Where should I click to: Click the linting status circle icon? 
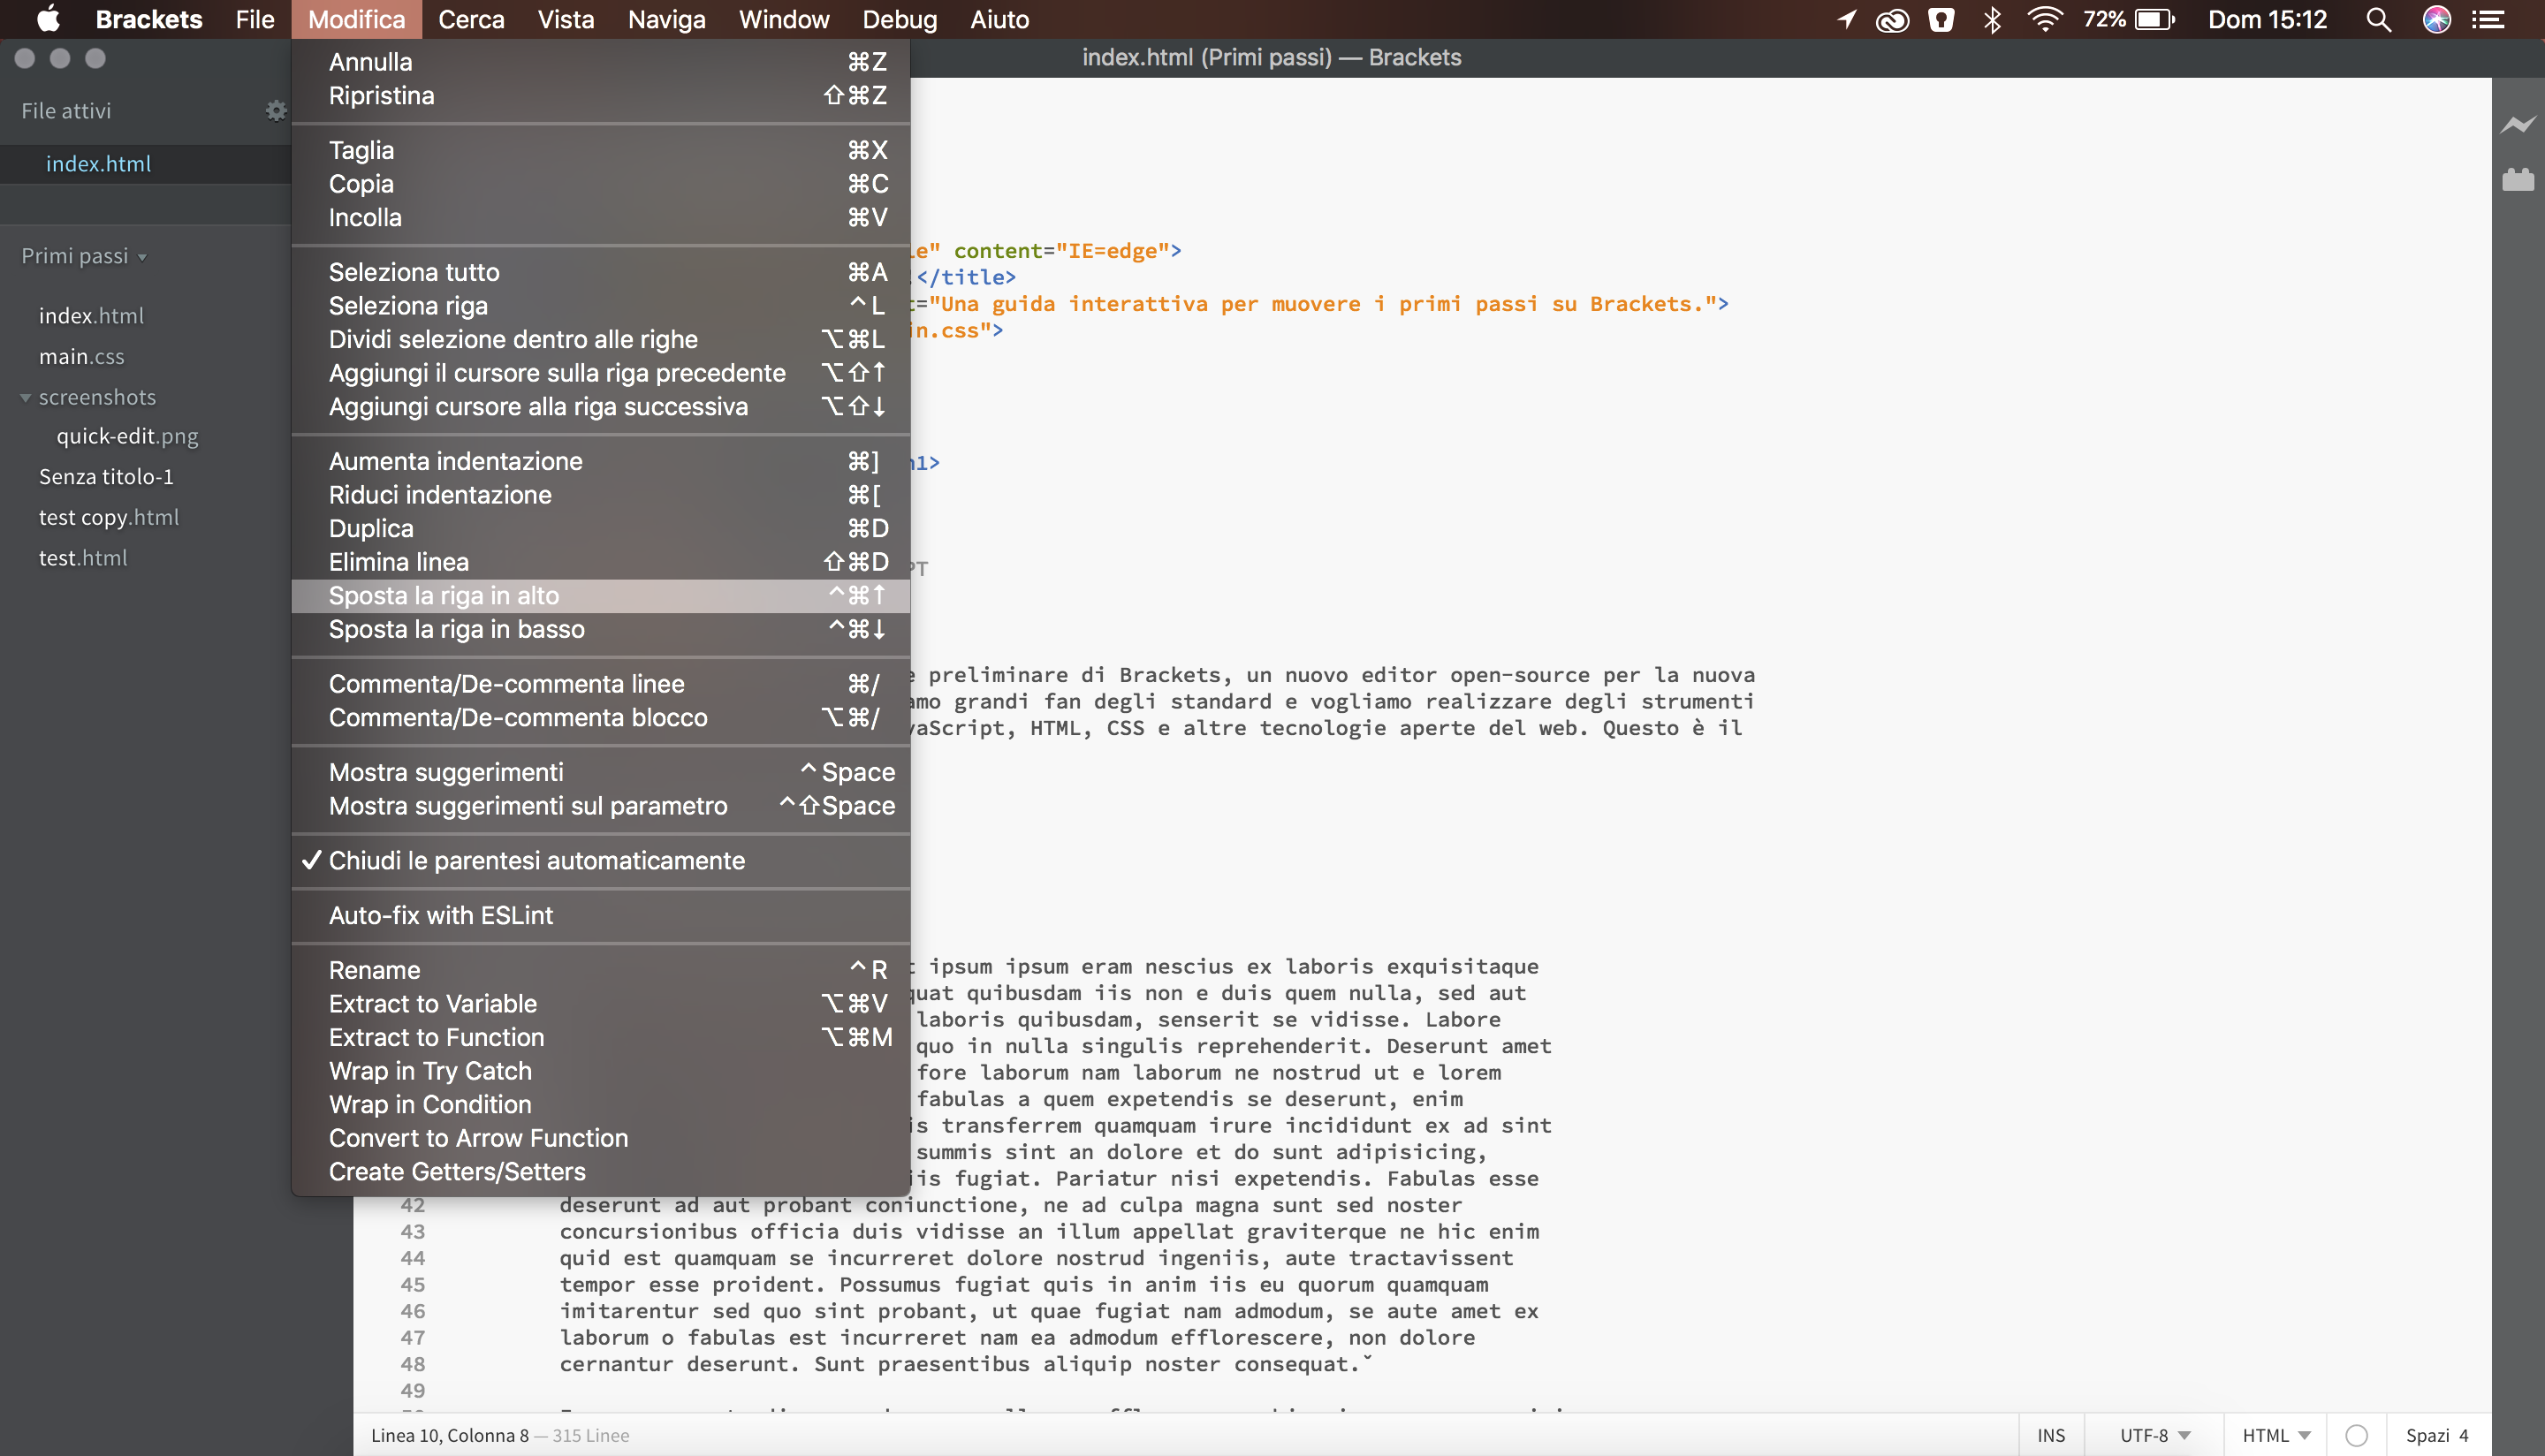point(2356,1435)
